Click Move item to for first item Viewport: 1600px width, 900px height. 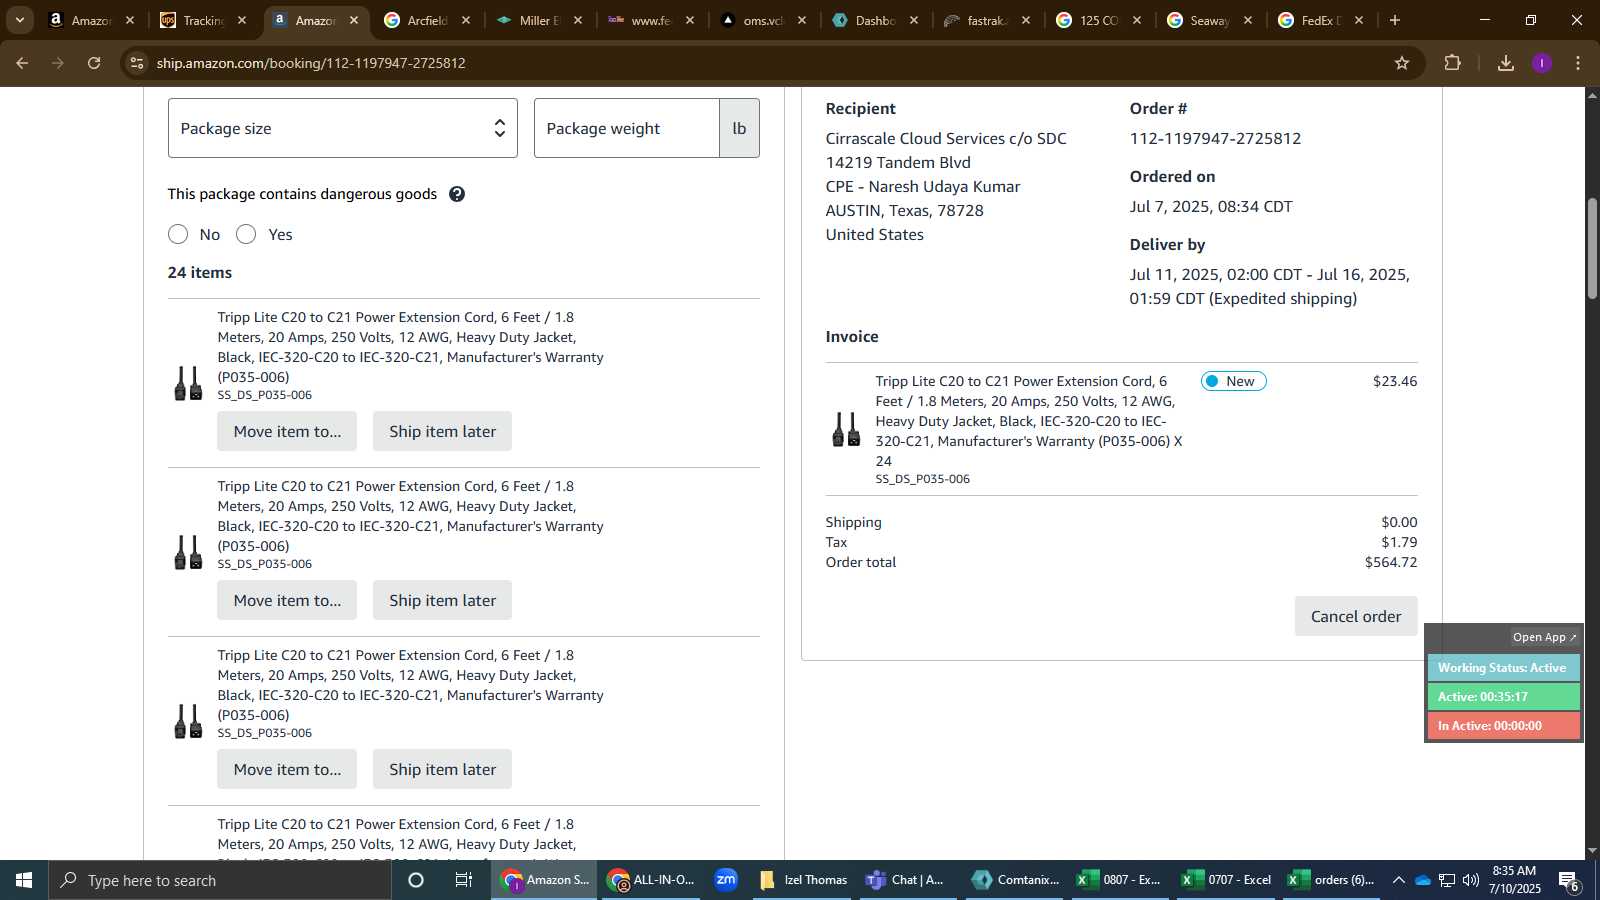tap(287, 431)
